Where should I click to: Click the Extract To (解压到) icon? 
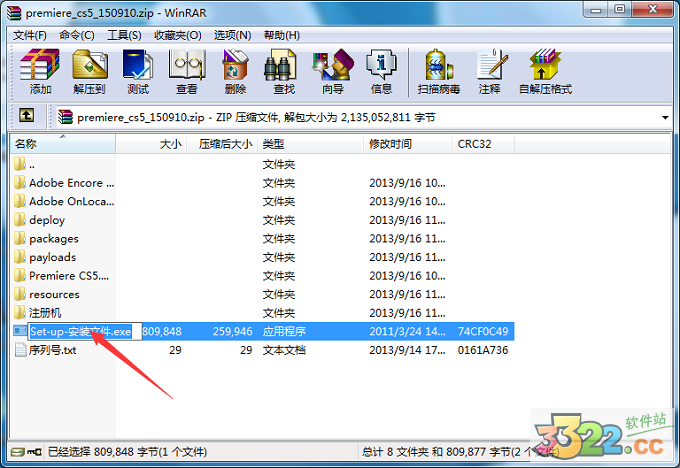click(x=90, y=65)
